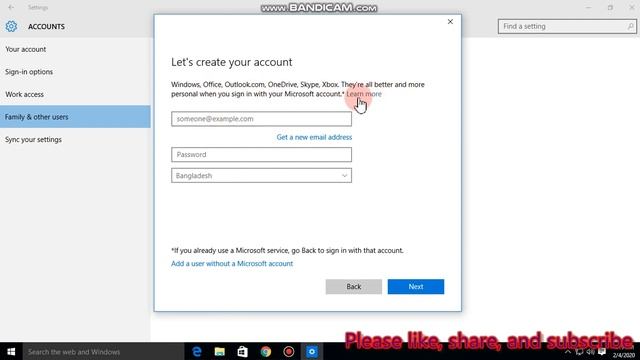The image size is (640, 360).
Task: Click Add a user without a Microsoft account
Action: pos(232,264)
